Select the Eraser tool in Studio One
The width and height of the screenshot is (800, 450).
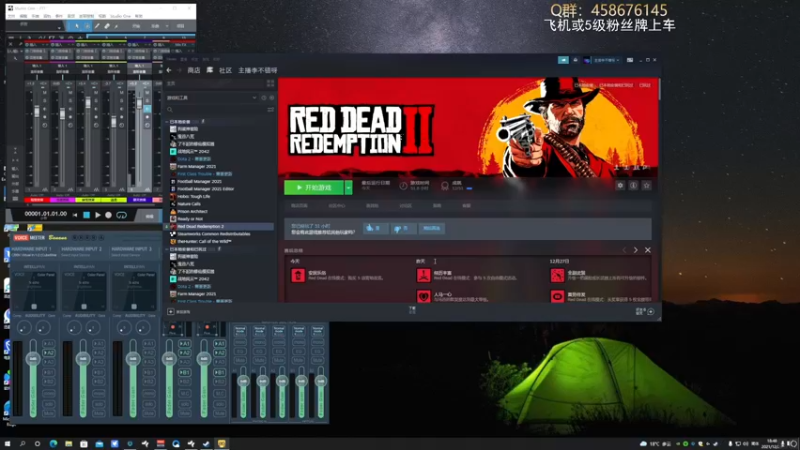[107, 26]
